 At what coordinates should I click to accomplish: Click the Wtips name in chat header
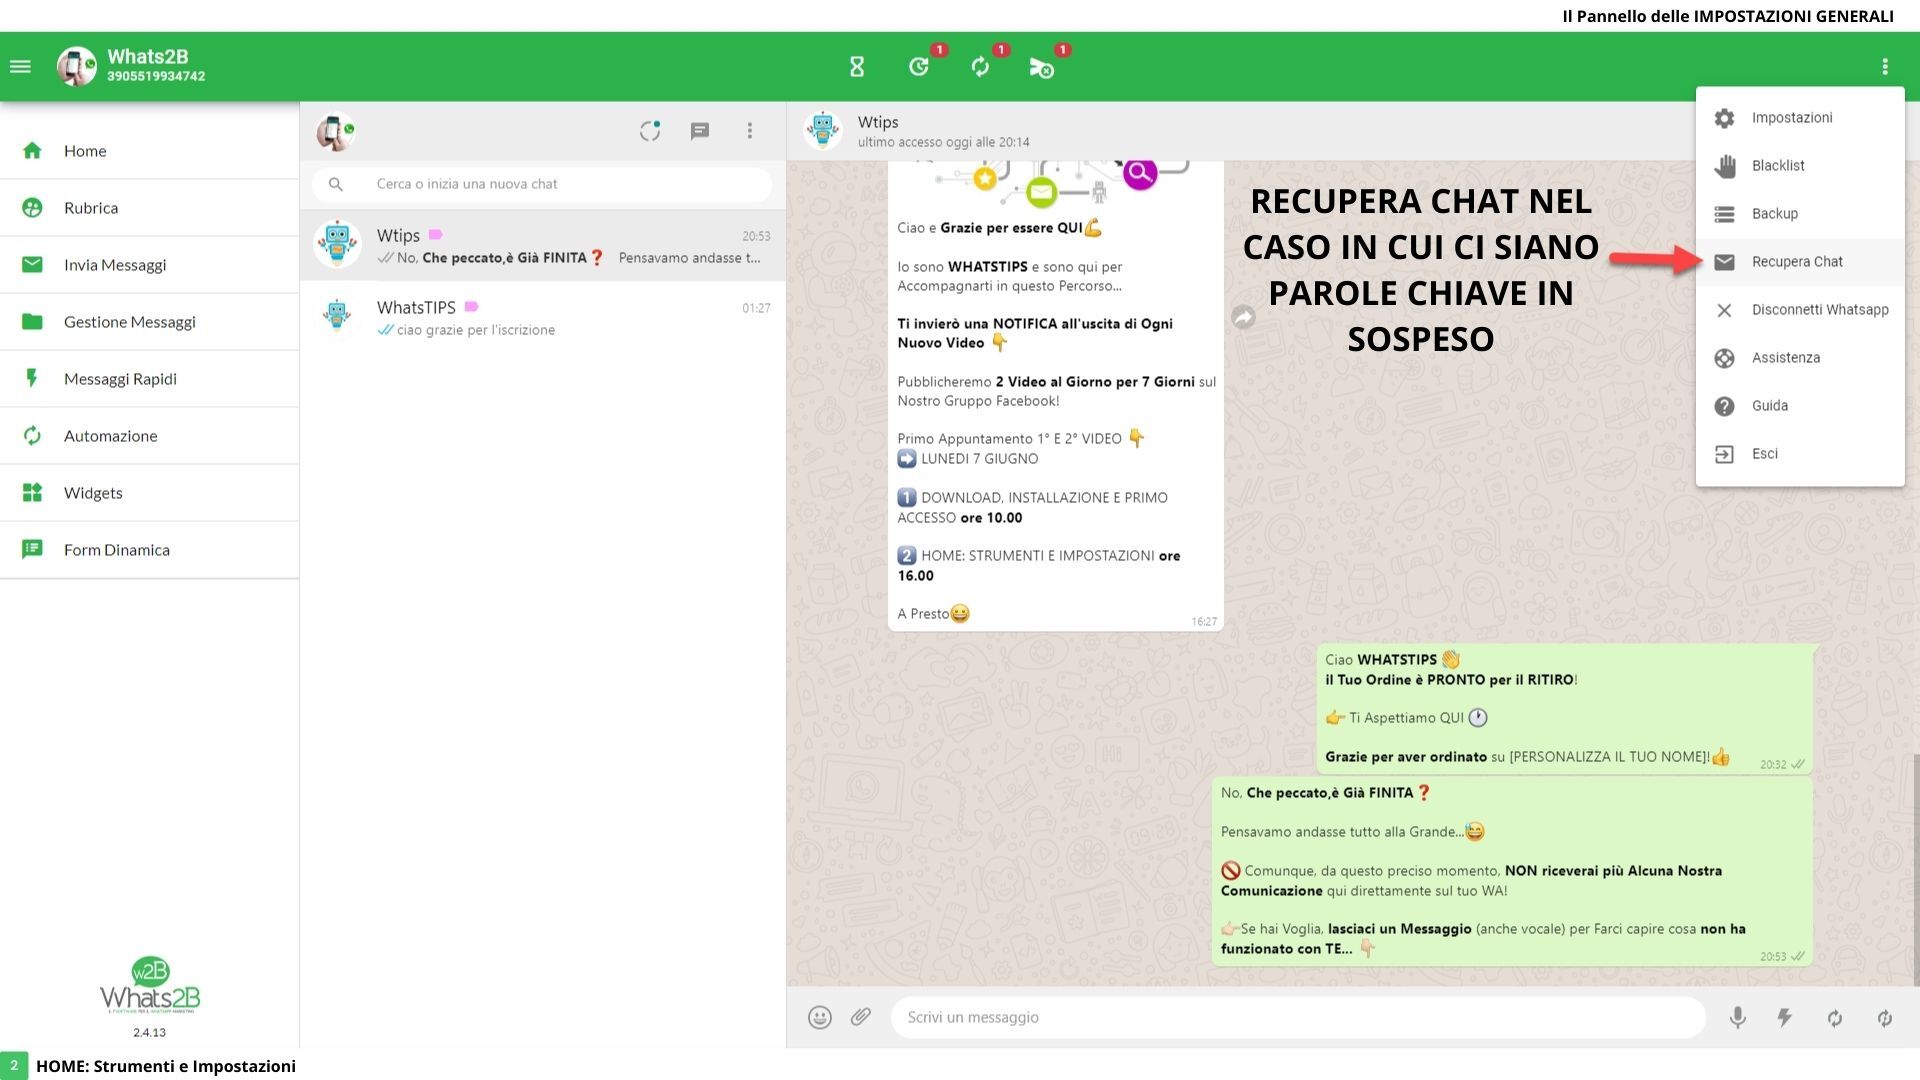coord(878,122)
